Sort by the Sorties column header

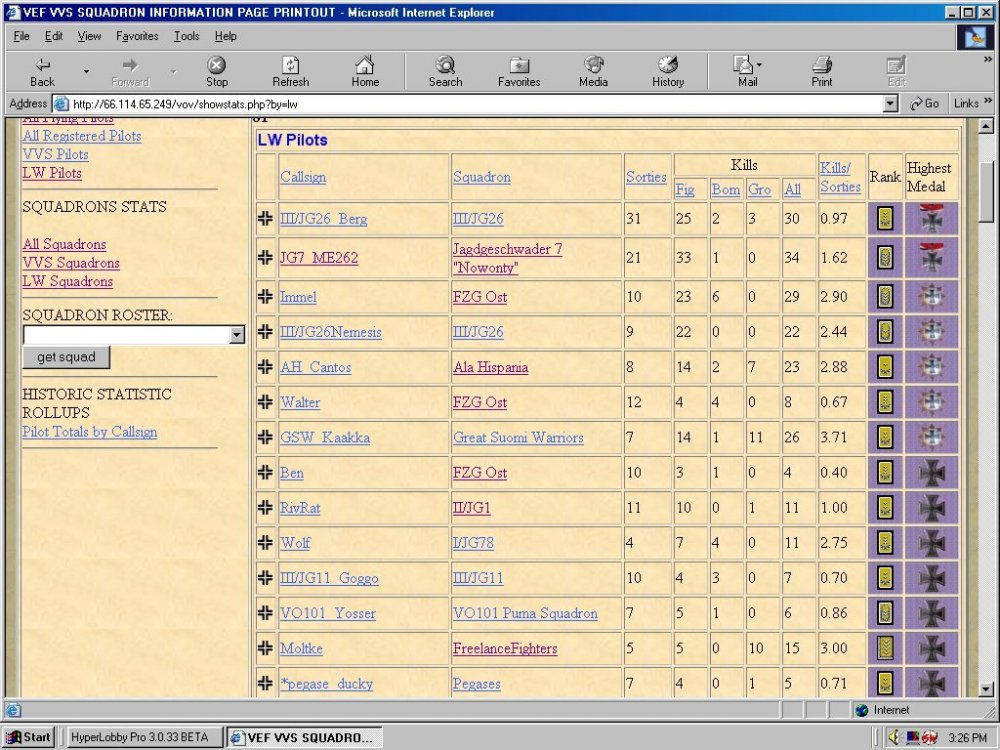[x=646, y=177]
